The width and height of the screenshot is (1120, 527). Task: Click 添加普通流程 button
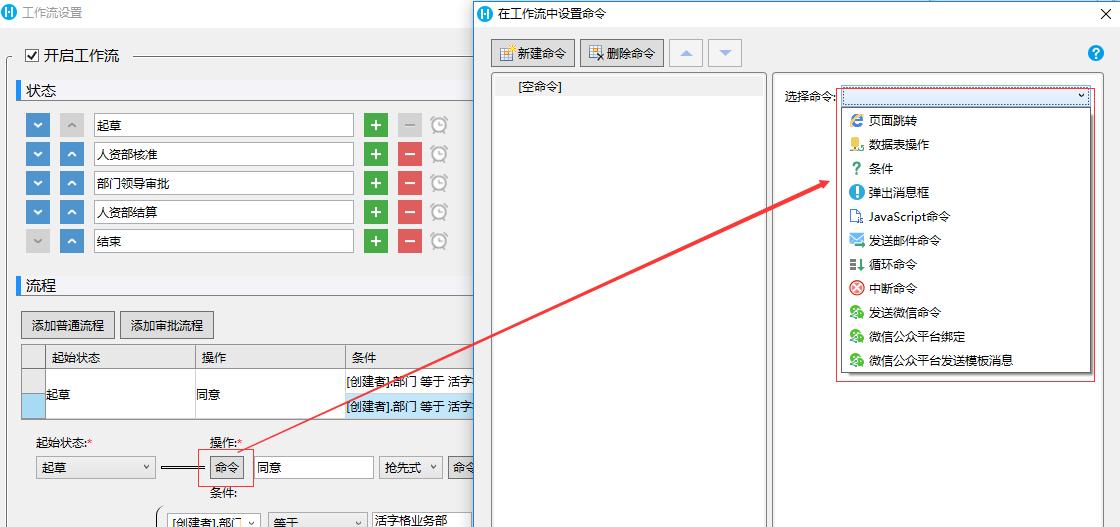click(68, 325)
